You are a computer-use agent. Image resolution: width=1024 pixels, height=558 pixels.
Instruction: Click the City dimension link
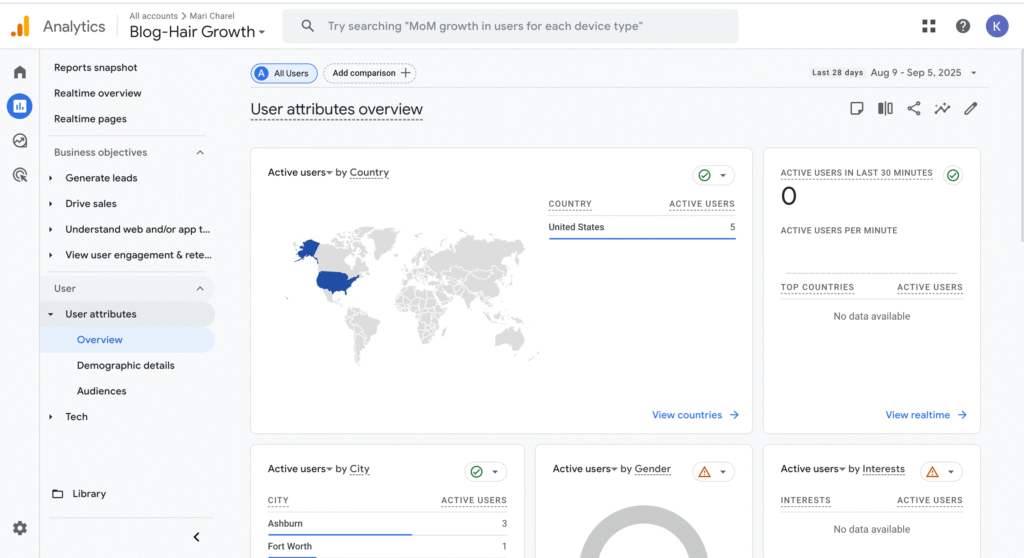pos(359,469)
